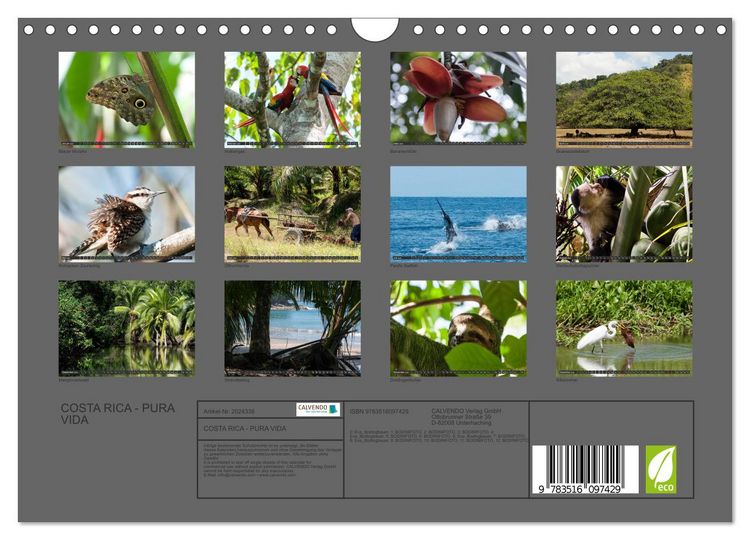Open the mangrove river photo
Viewport: 750px width, 540px height.
127,328
